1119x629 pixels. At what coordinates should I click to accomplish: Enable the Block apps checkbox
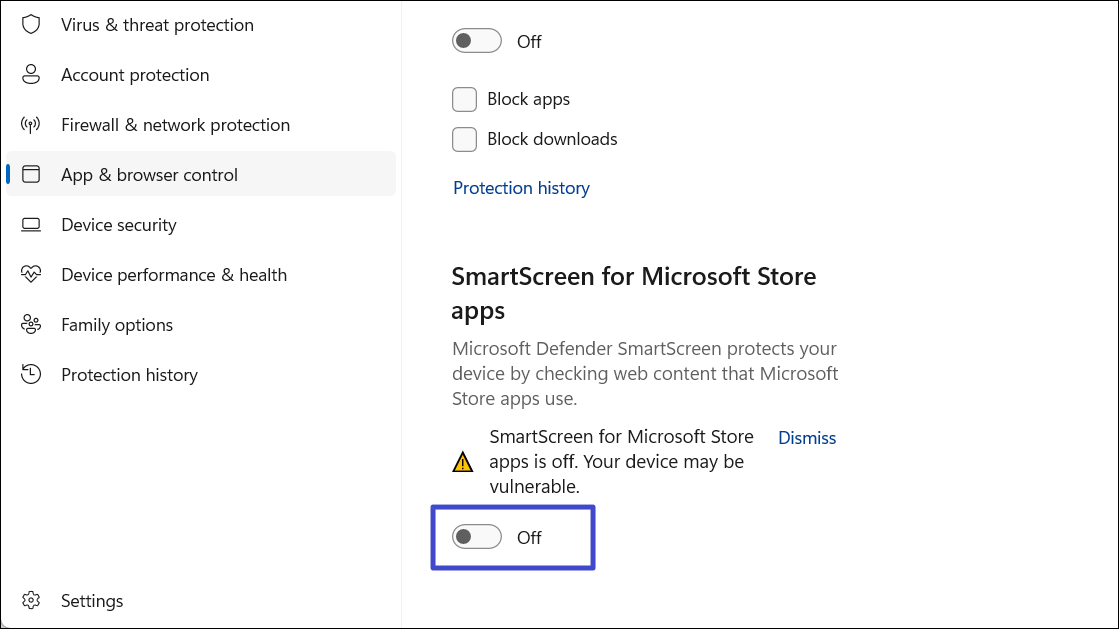click(x=464, y=99)
